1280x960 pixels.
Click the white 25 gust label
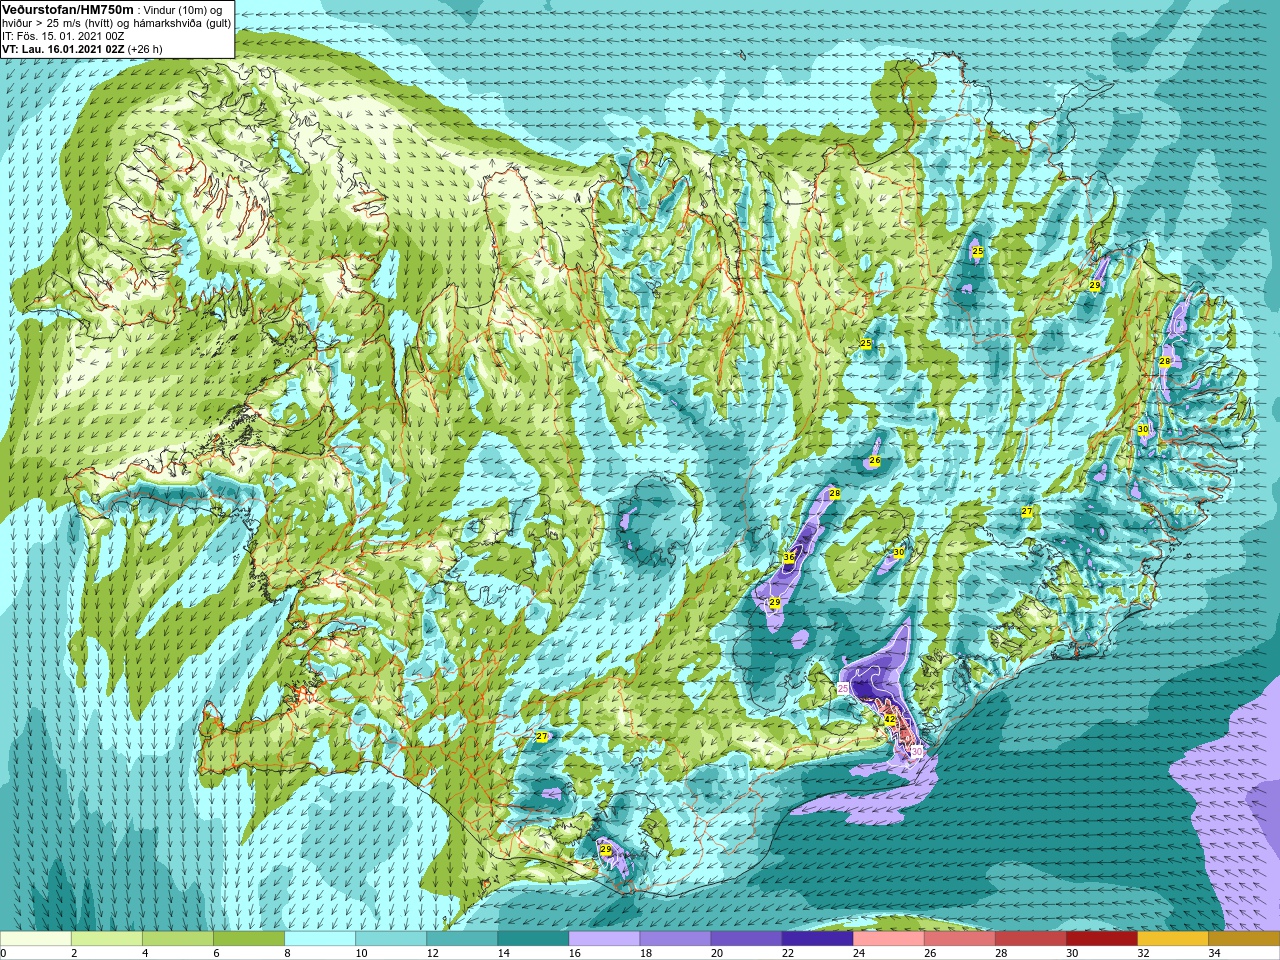(843, 689)
